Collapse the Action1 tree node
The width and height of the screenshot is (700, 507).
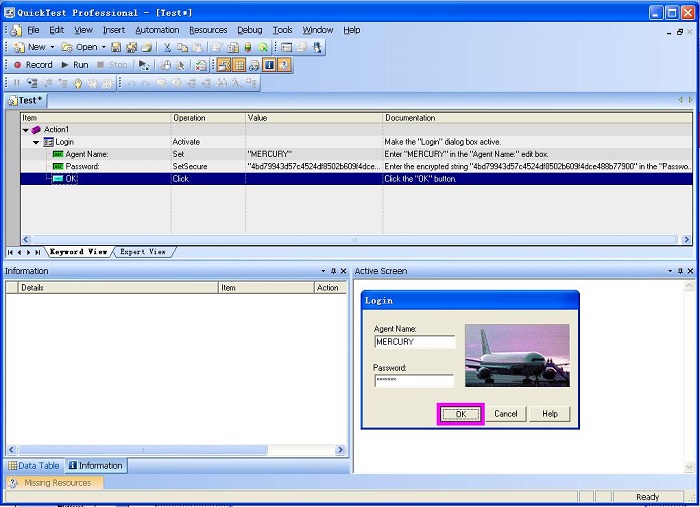tap(26, 130)
